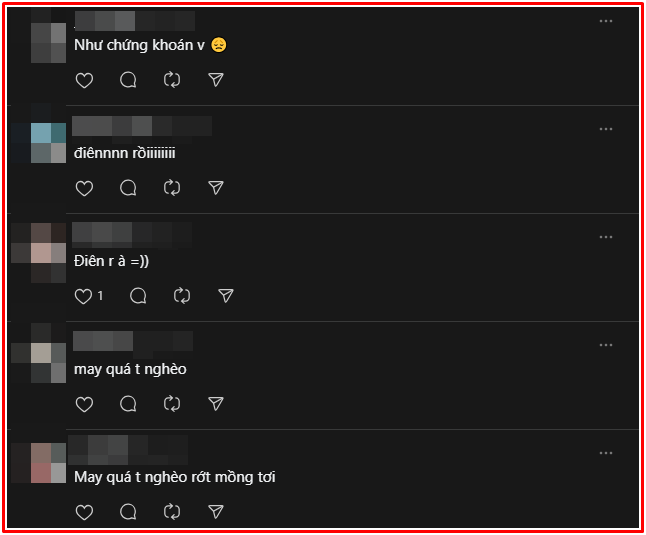The image size is (646, 535).
Task: Open blurred username above 'Như chứng khoán v'
Action: point(134,21)
